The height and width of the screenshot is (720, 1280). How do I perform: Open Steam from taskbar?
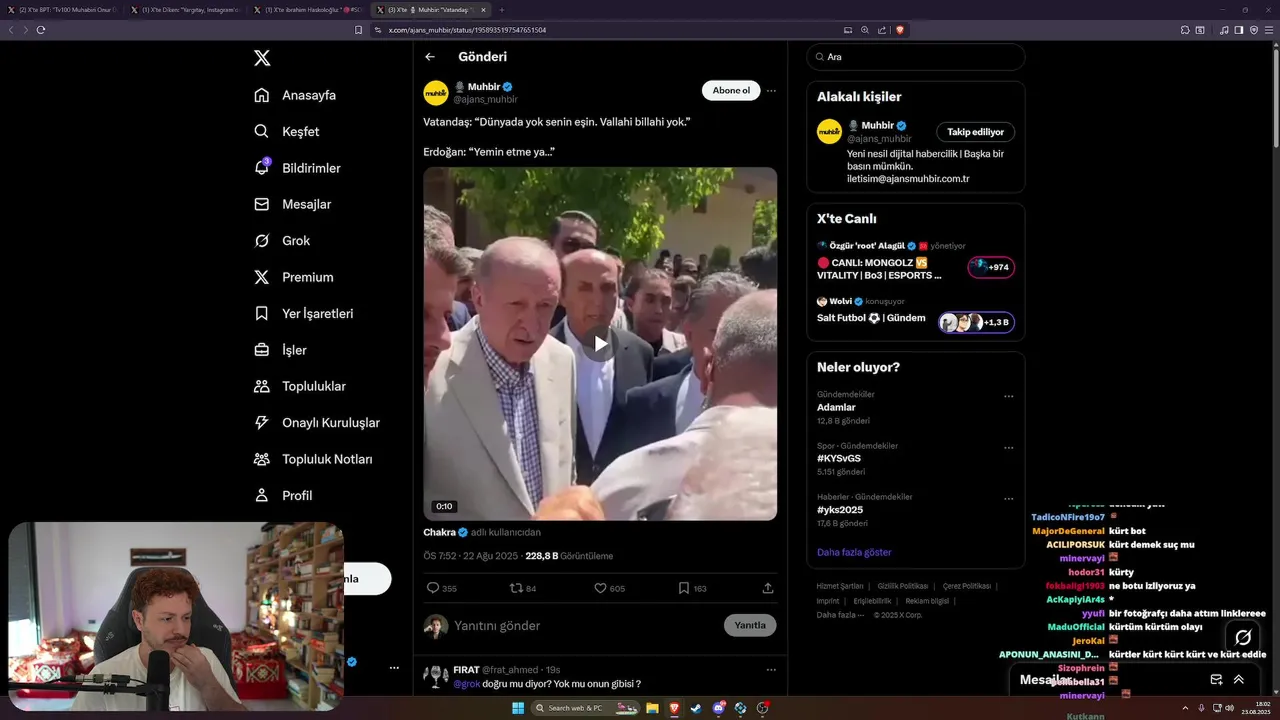[696, 708]
